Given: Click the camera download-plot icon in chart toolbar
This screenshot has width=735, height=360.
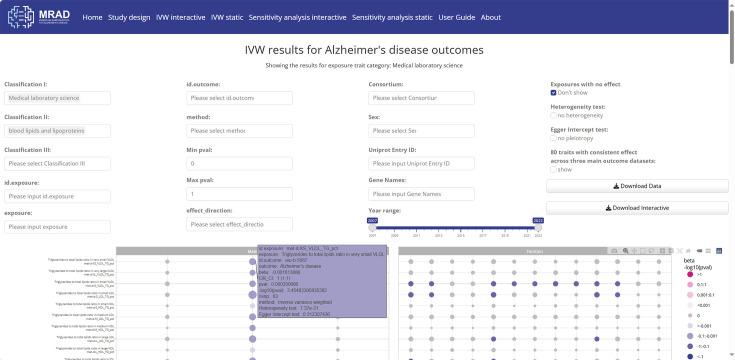Looking at the screenshot, I should tap(614, 251).
